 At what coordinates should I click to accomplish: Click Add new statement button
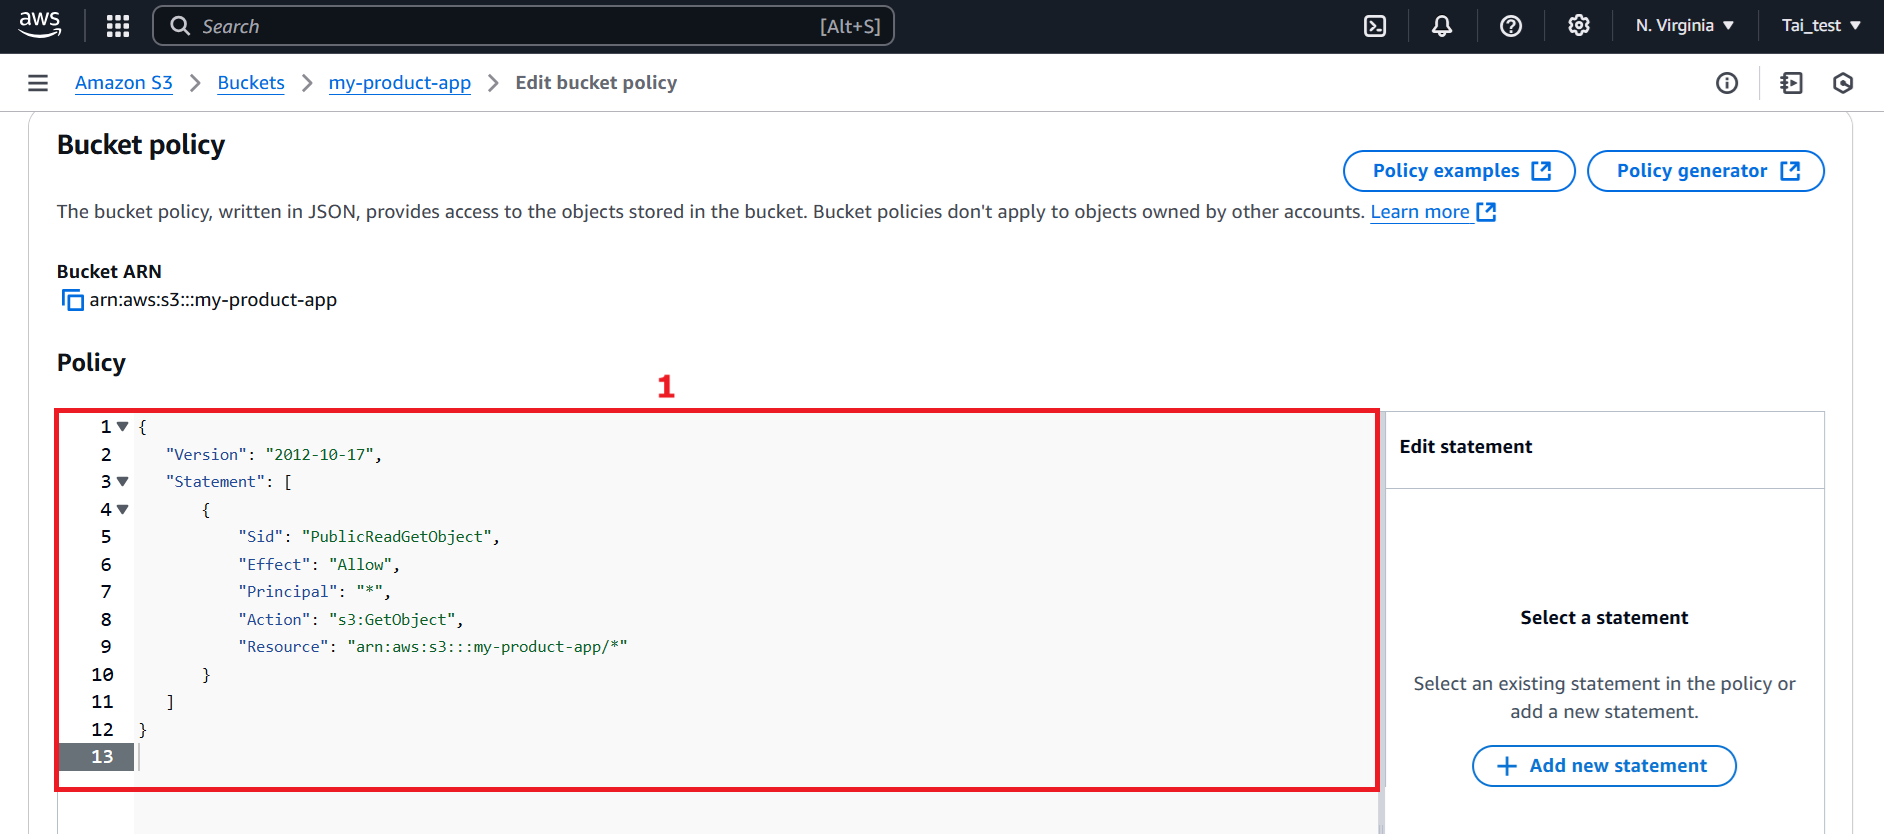coord(1604,766)
